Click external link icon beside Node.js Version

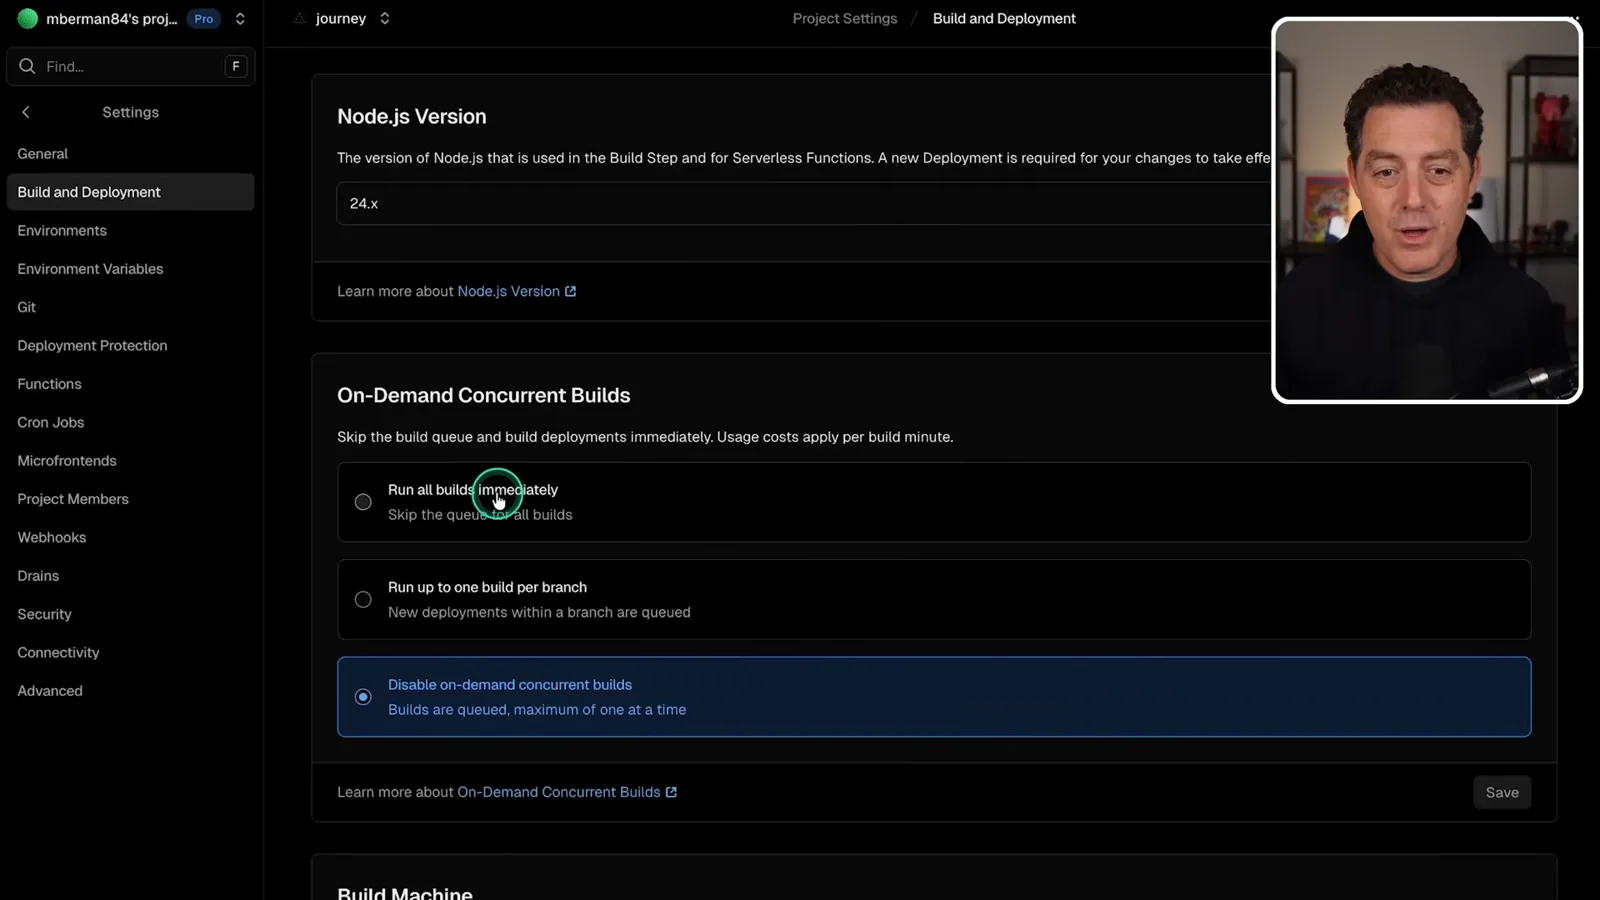[571, 291]
